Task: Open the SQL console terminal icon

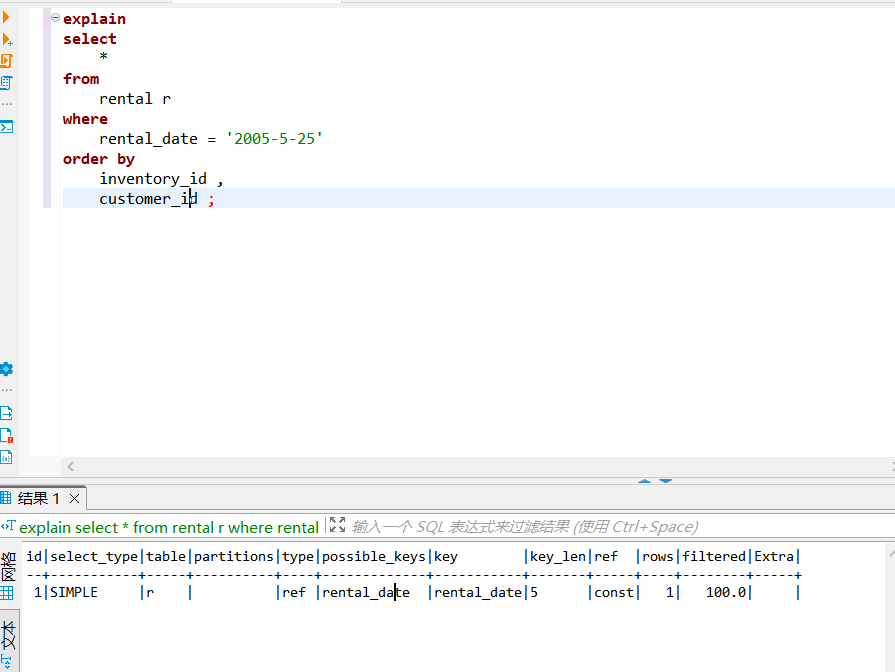Action: [x=6, y=127]
